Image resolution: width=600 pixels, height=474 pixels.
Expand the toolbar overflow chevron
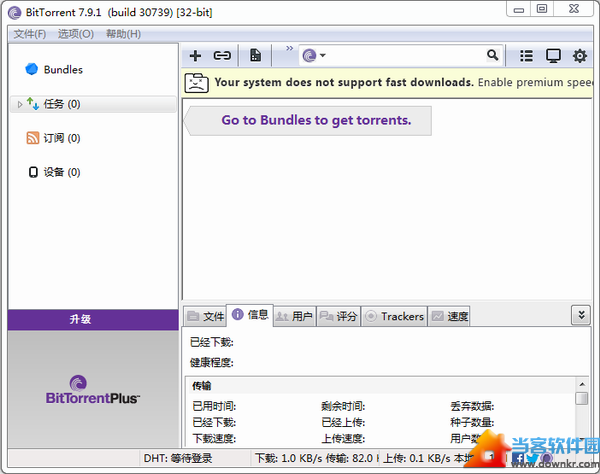coord(289,48)
